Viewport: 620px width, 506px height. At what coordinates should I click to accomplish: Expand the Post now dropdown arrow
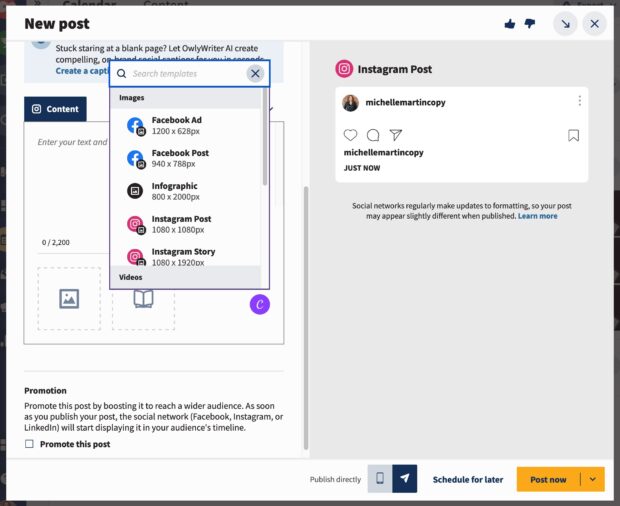(592, 479)
